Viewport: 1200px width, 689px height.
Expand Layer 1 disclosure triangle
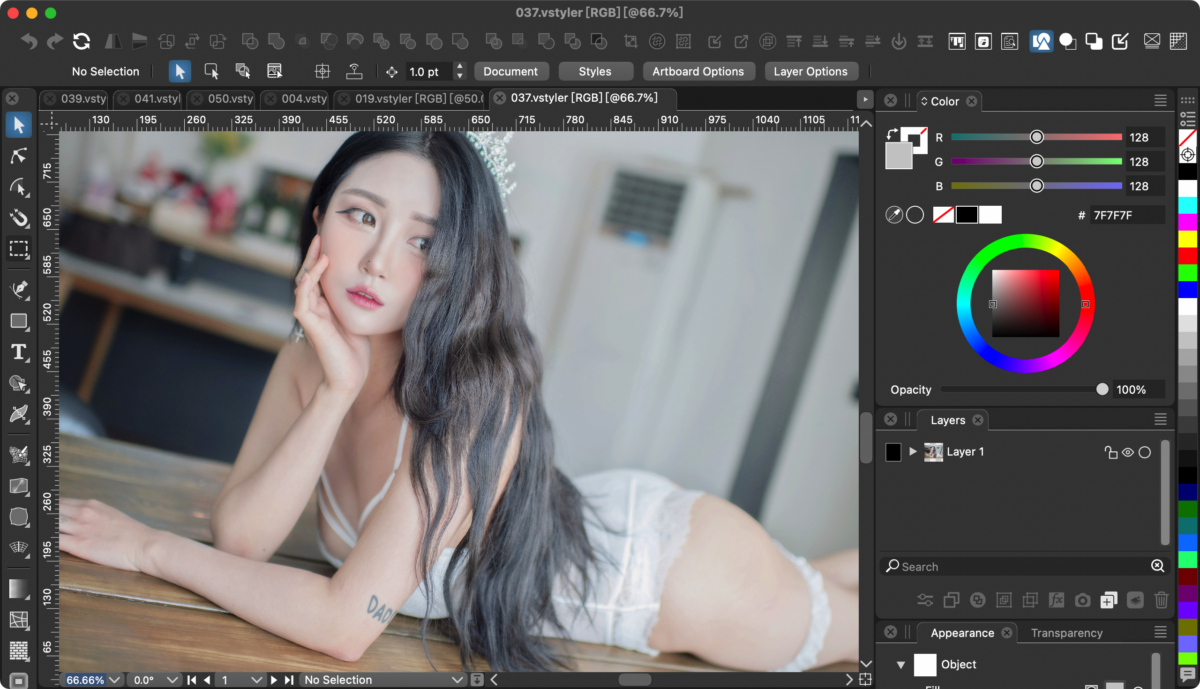pyautogui.click(x=912, y=452)
